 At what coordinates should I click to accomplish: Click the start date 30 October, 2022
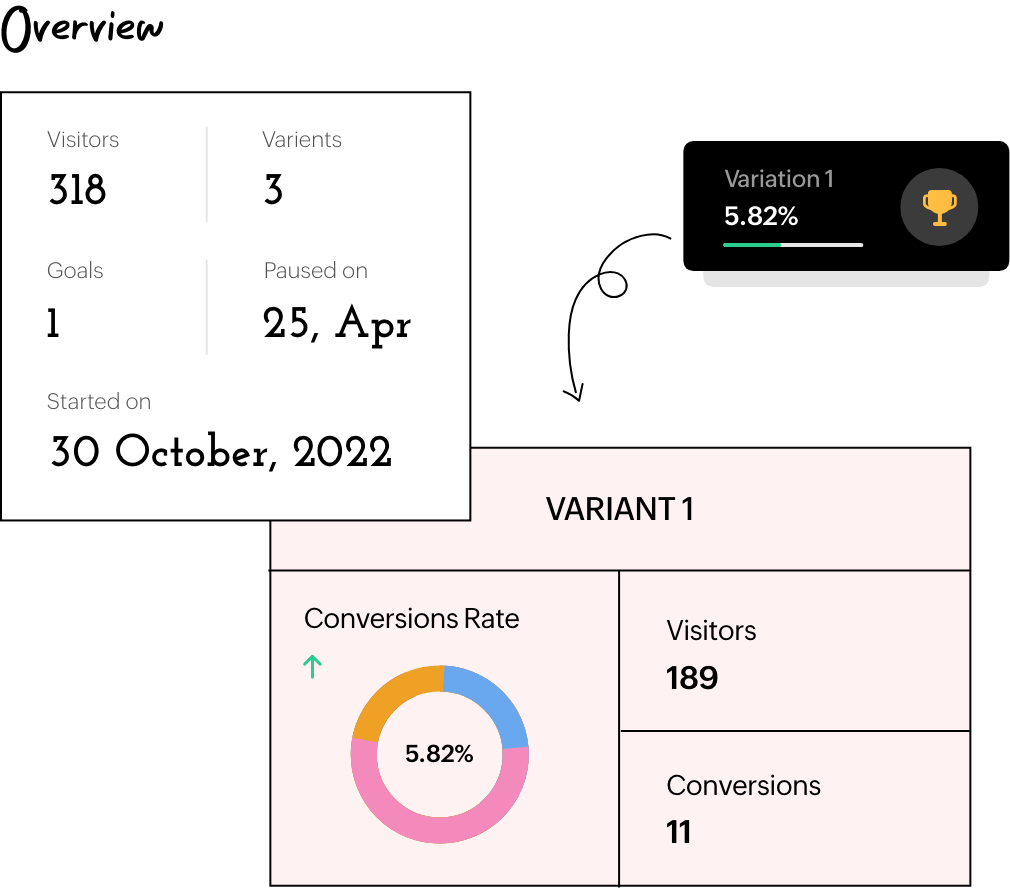(x=221, y=453)
